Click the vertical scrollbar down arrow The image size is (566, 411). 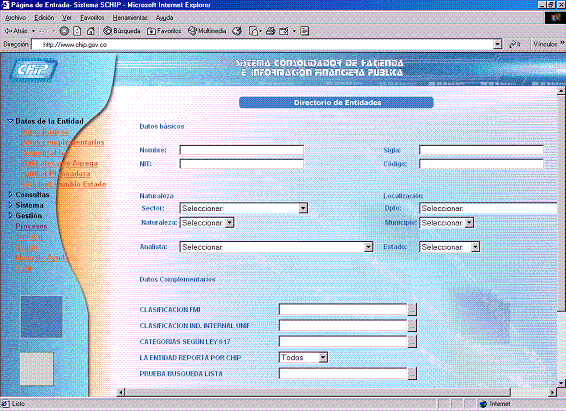(x=561, y=383)
